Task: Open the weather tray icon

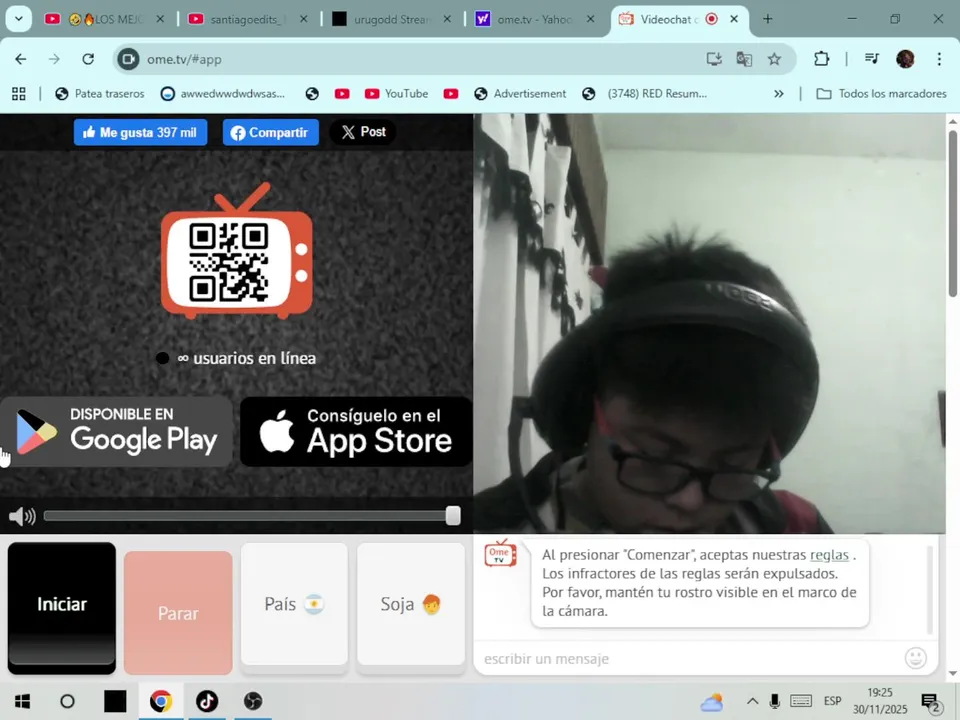Action: click(712, 702)
